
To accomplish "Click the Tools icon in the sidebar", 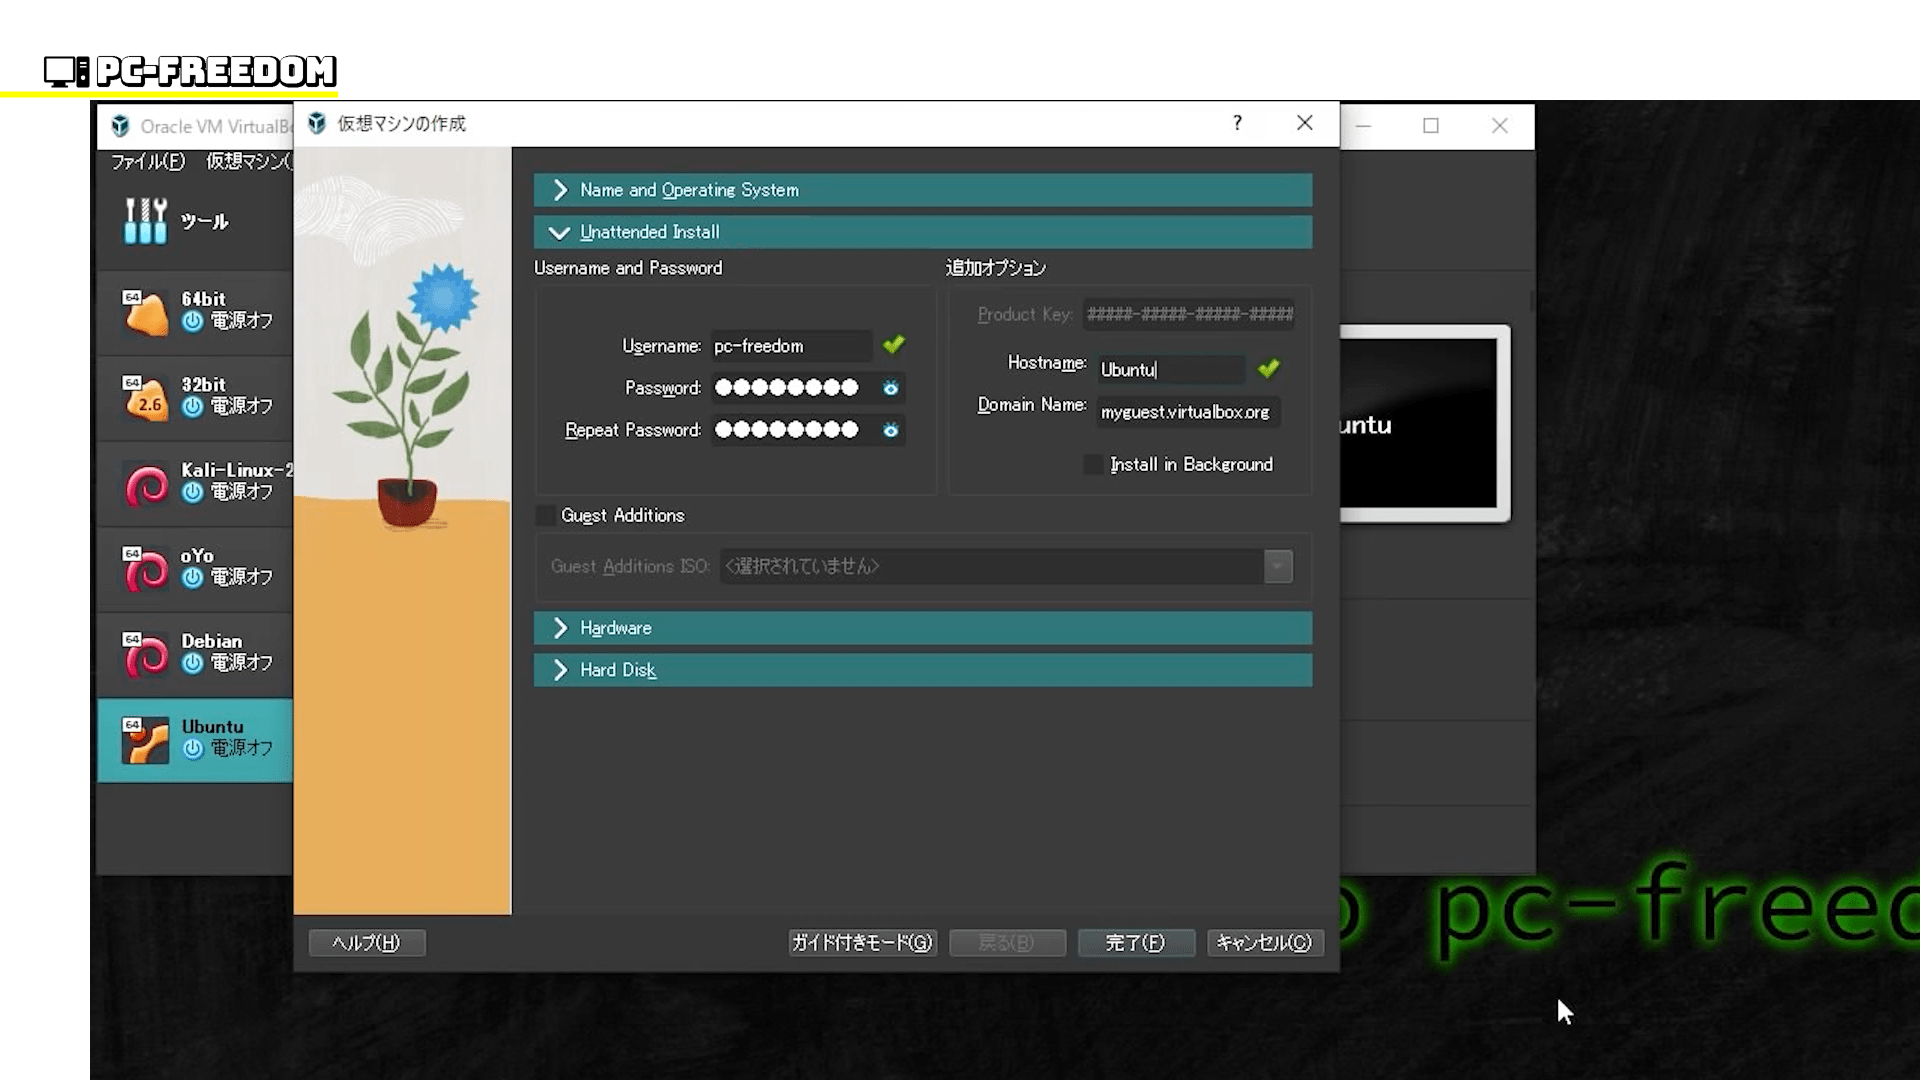I will (146, 221).
